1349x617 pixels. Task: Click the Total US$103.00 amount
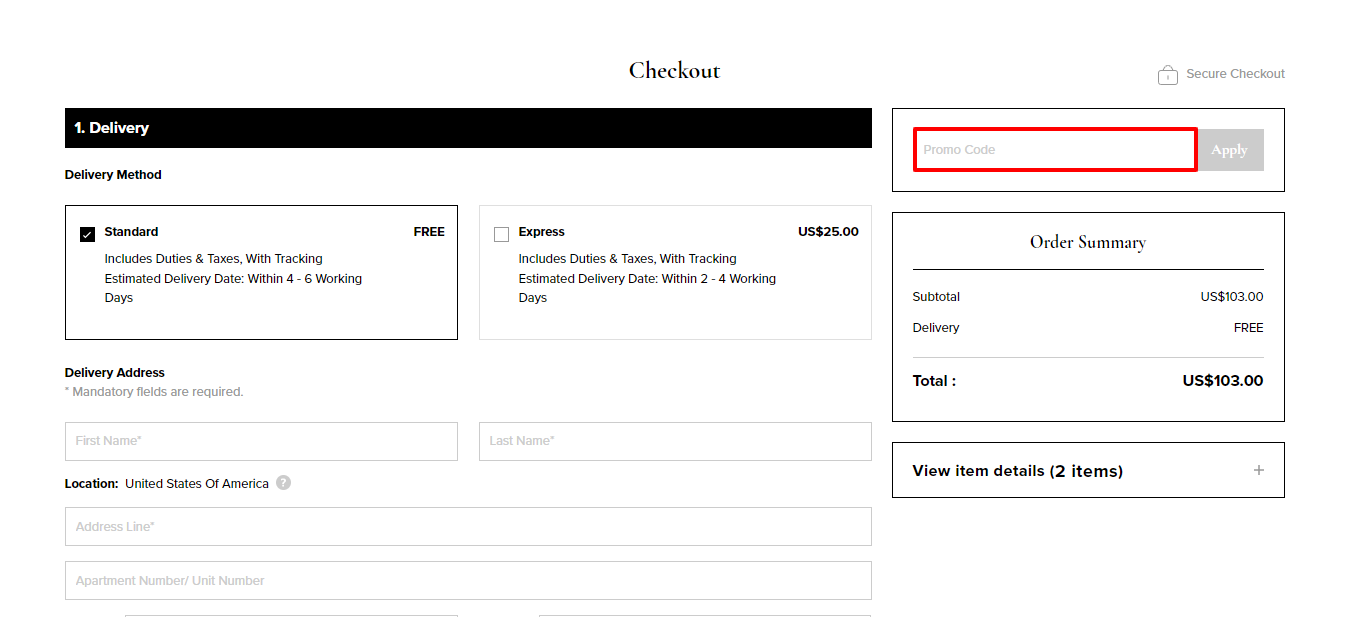pos(1223,381)
